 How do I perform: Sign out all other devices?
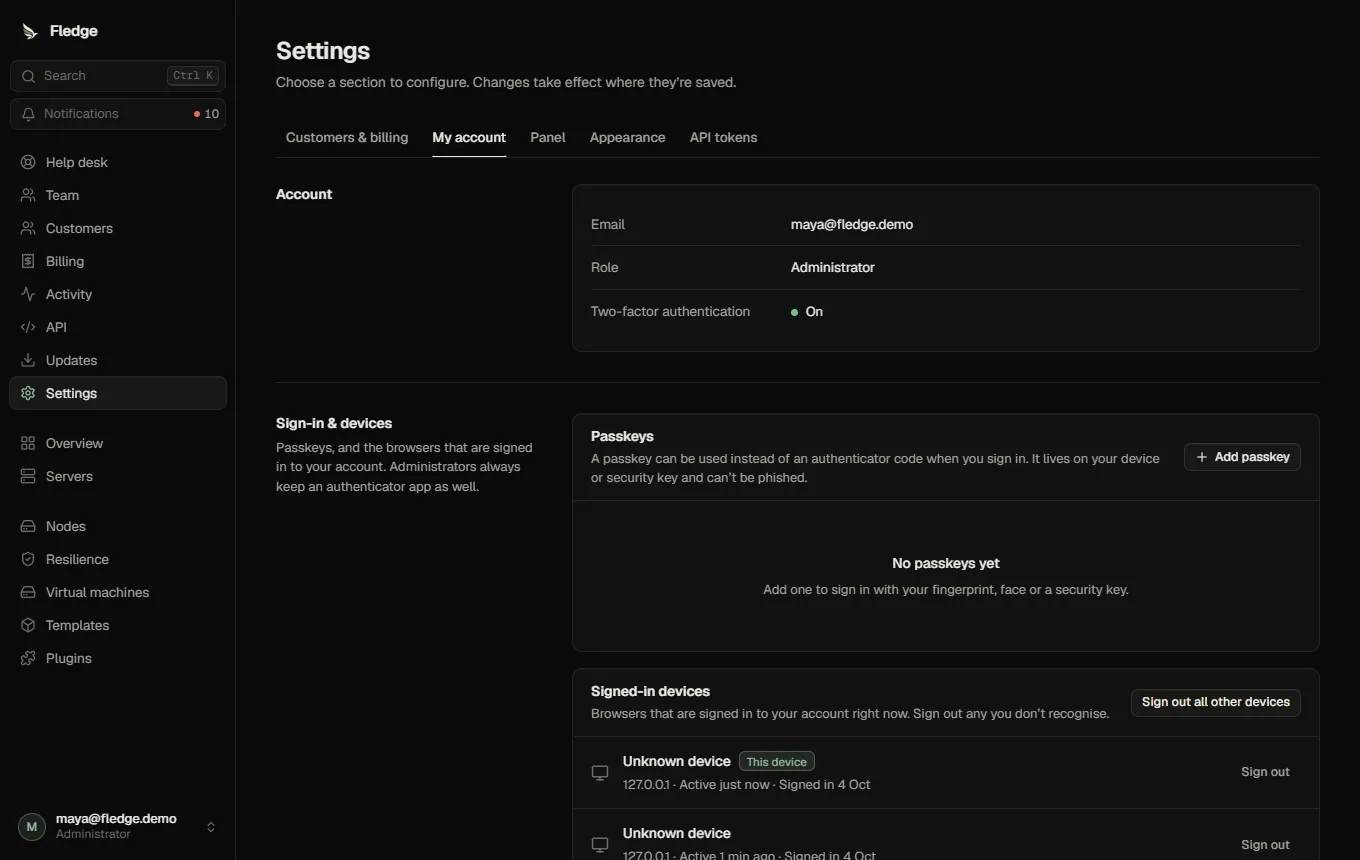coord(1216,702)
